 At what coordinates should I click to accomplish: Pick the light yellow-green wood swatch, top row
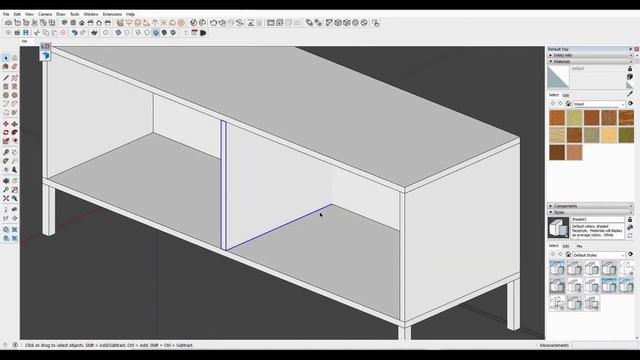[x=574, y=118]
